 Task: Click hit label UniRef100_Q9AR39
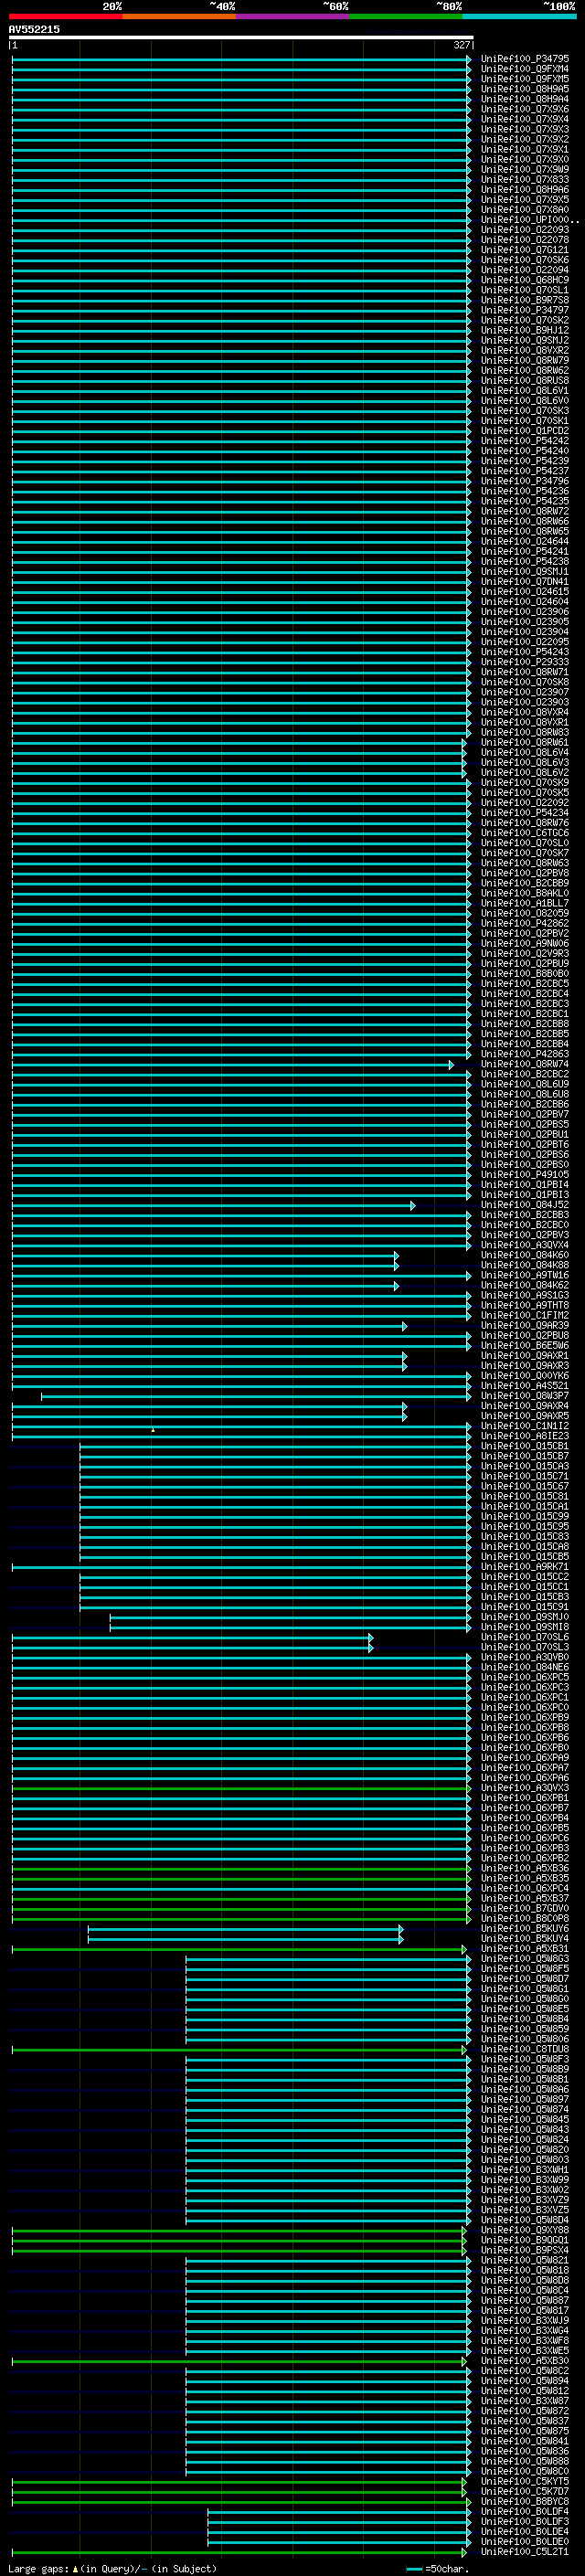tap(524, 1326)
